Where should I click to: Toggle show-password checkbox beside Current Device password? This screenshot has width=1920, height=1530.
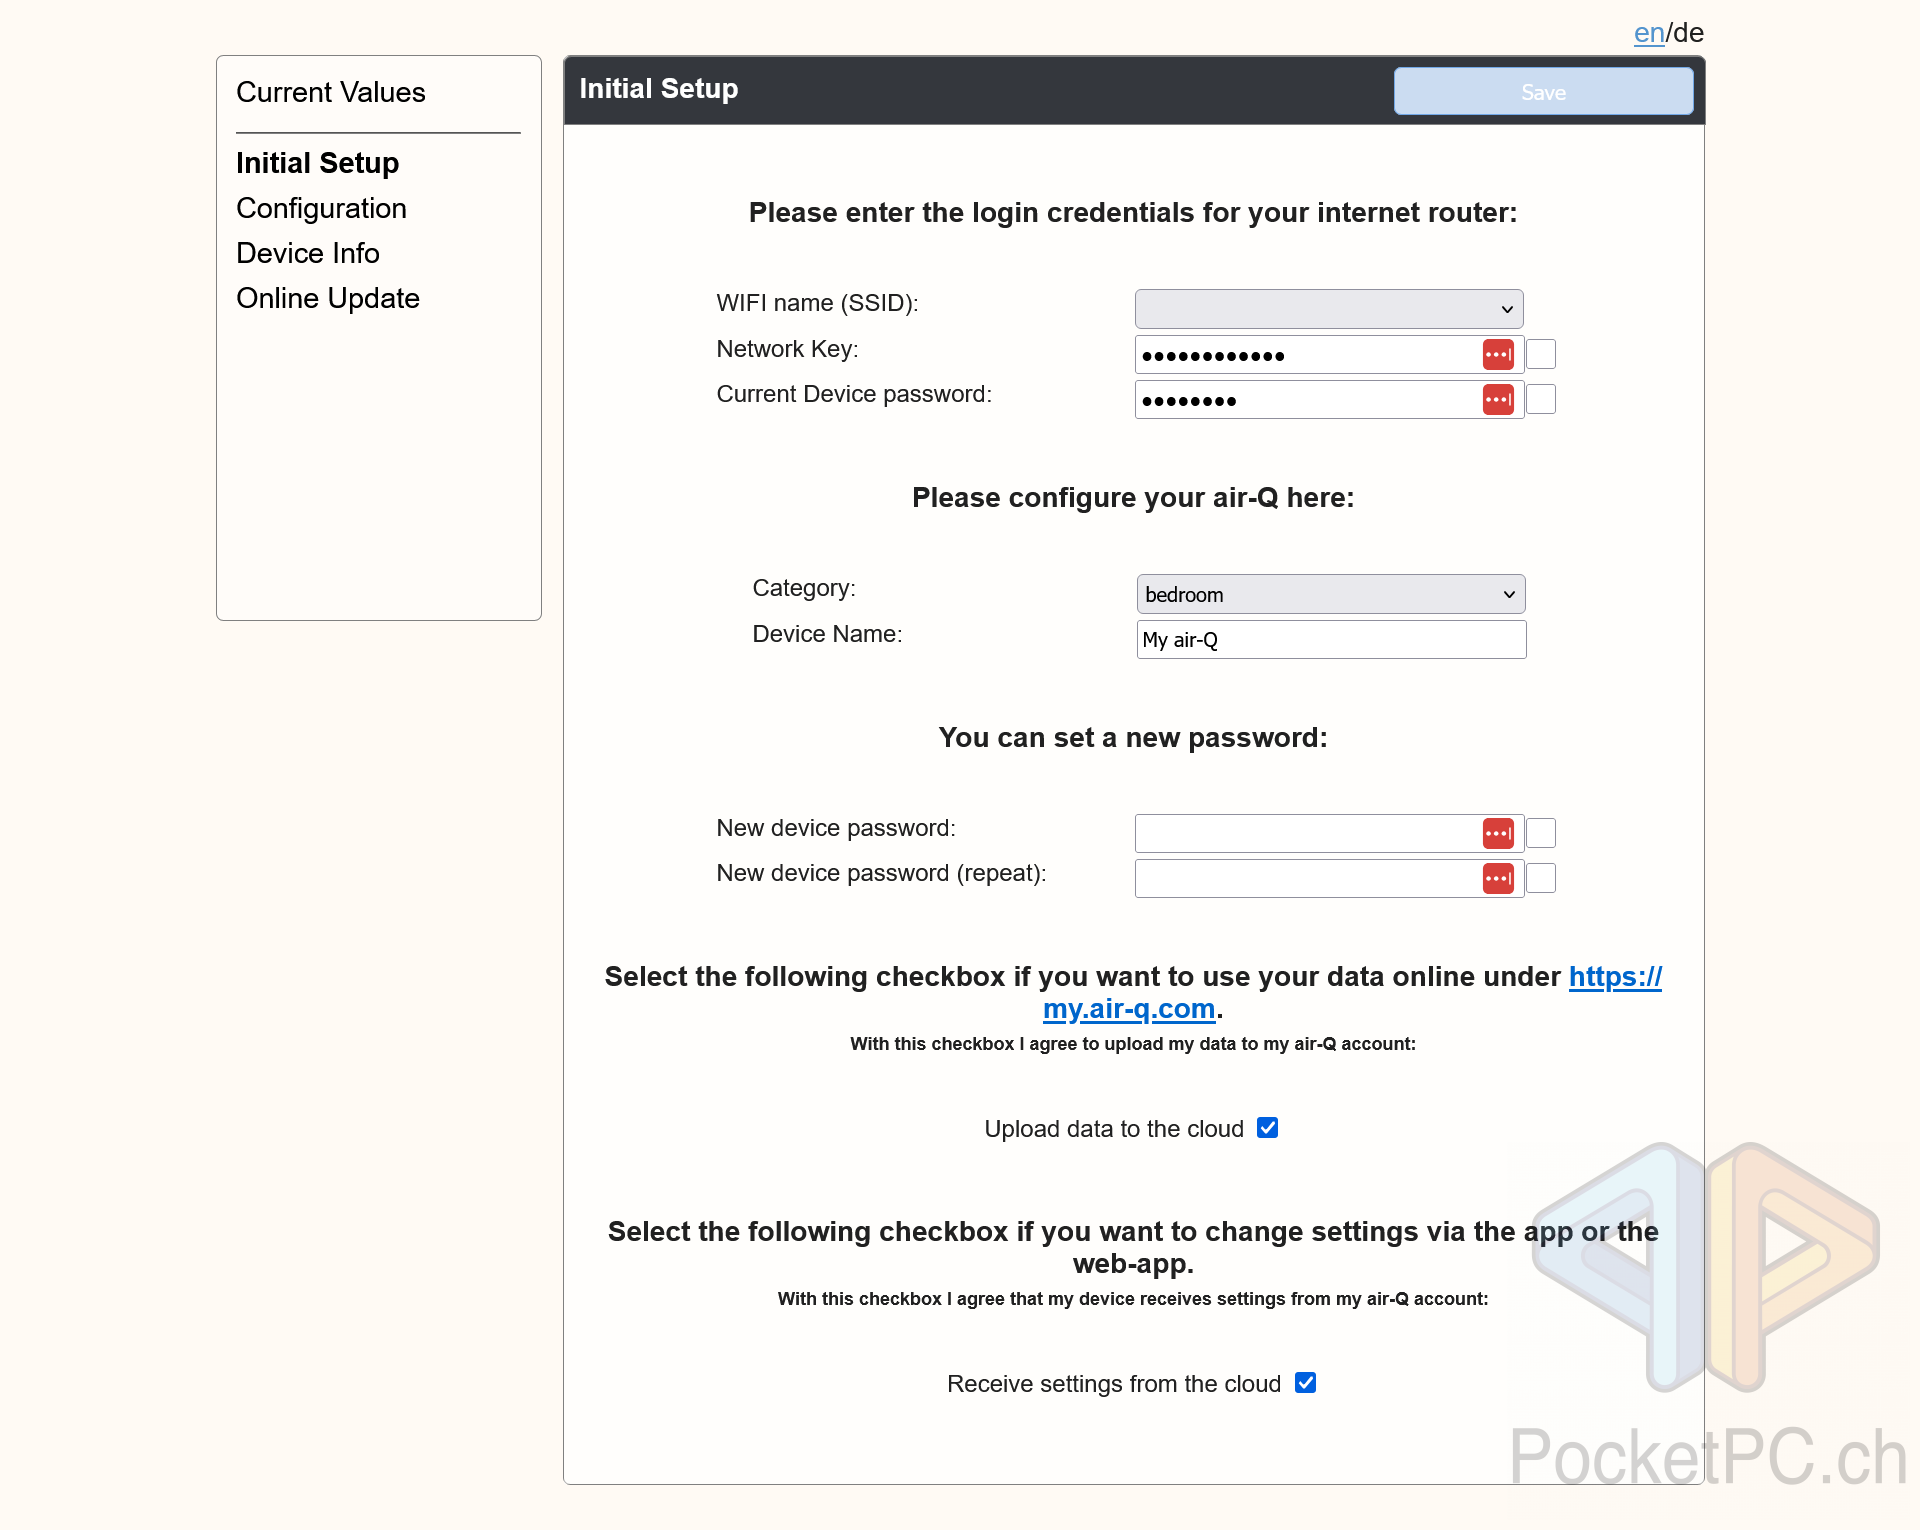click(x=1541, y=399)
